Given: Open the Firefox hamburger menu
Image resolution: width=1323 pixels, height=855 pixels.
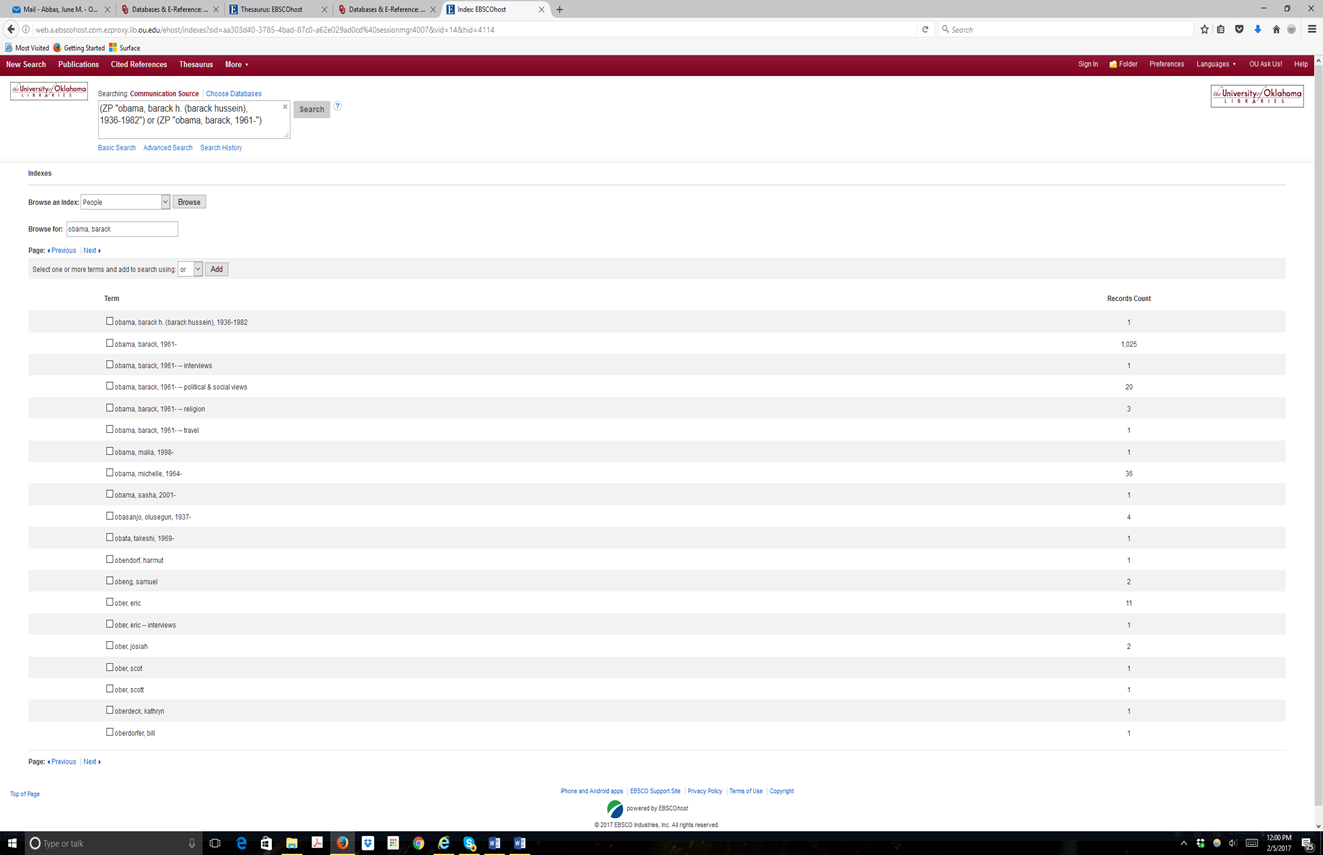Looking at the screenshot, I should [x=1311, y=30].
